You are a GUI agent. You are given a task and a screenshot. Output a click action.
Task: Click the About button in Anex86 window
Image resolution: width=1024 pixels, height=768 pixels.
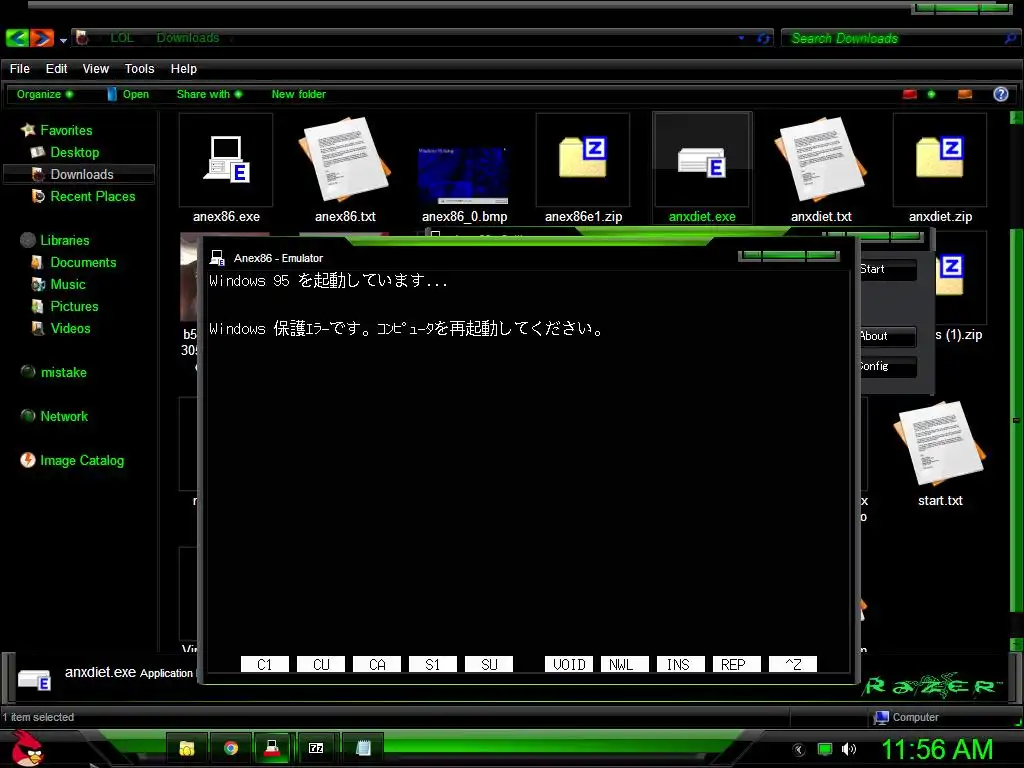point(886,336)
